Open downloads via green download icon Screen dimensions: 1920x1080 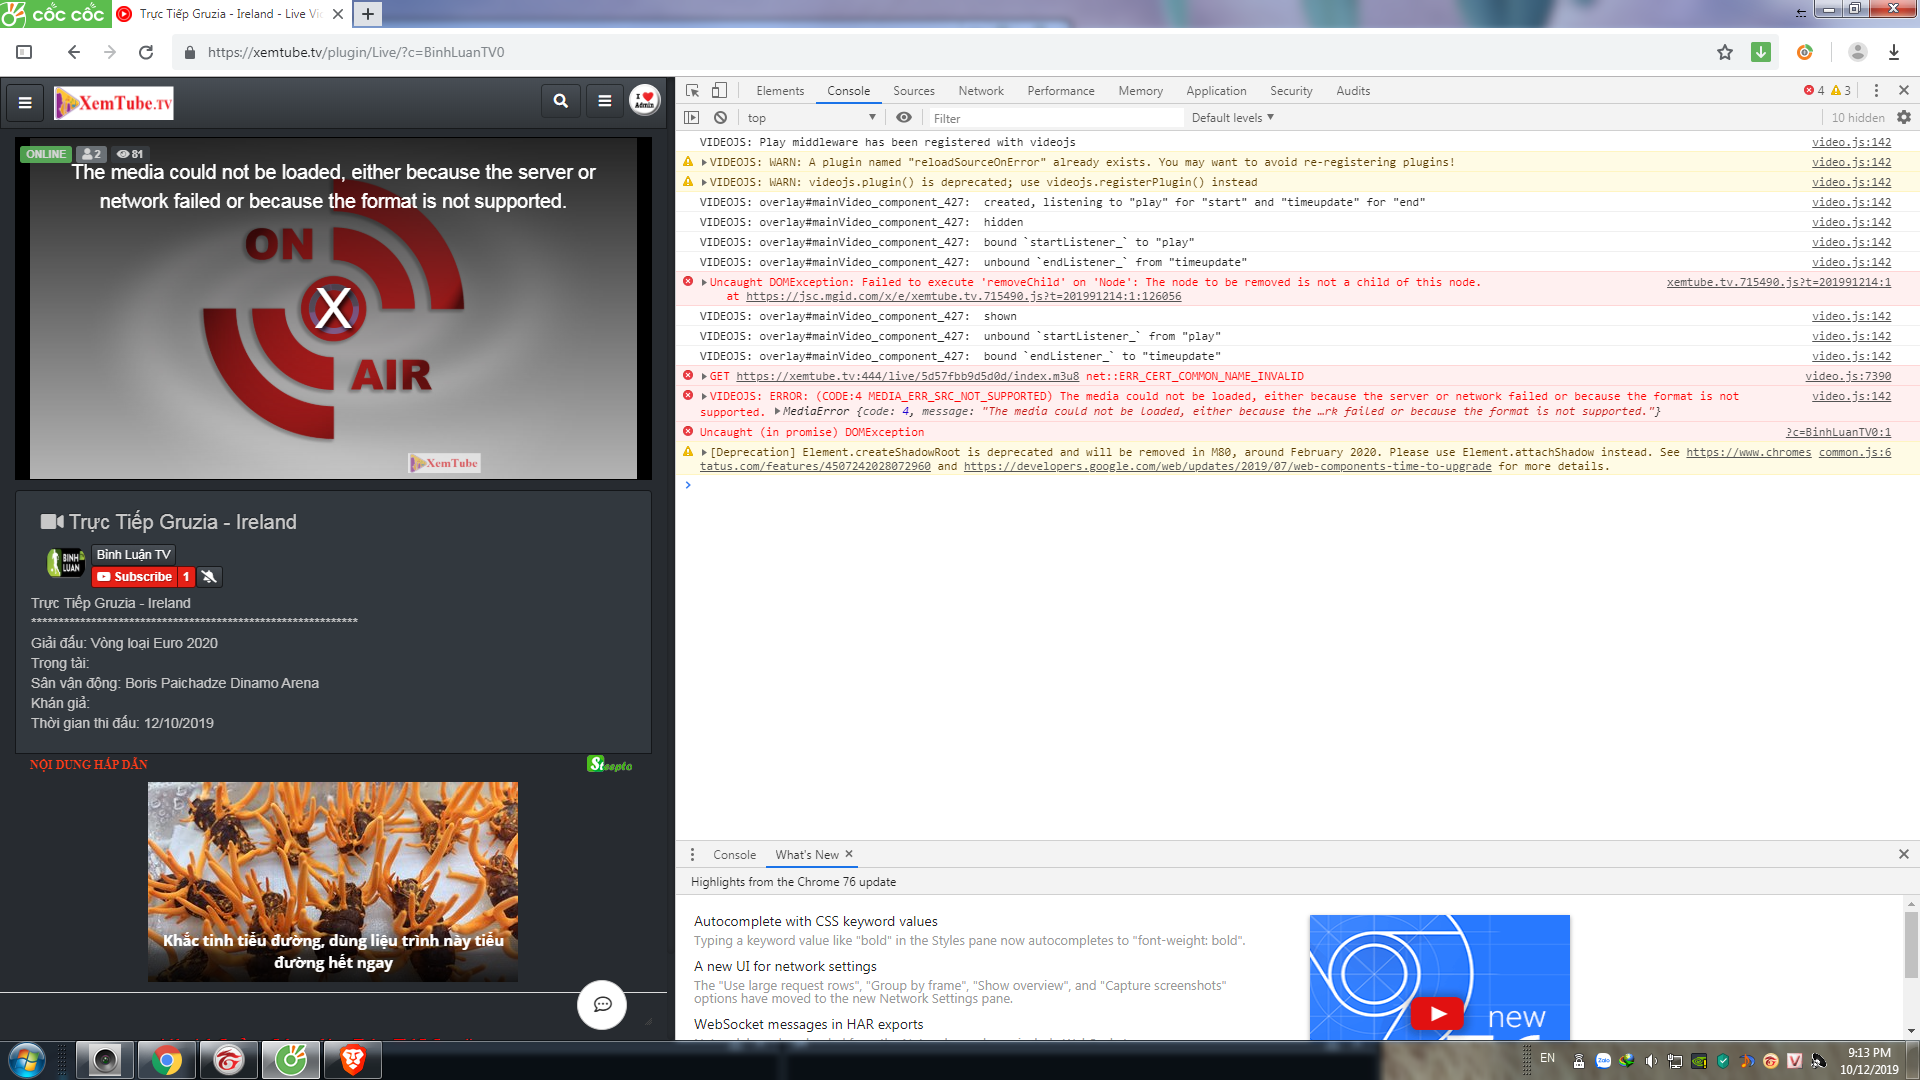[1760, 52]
